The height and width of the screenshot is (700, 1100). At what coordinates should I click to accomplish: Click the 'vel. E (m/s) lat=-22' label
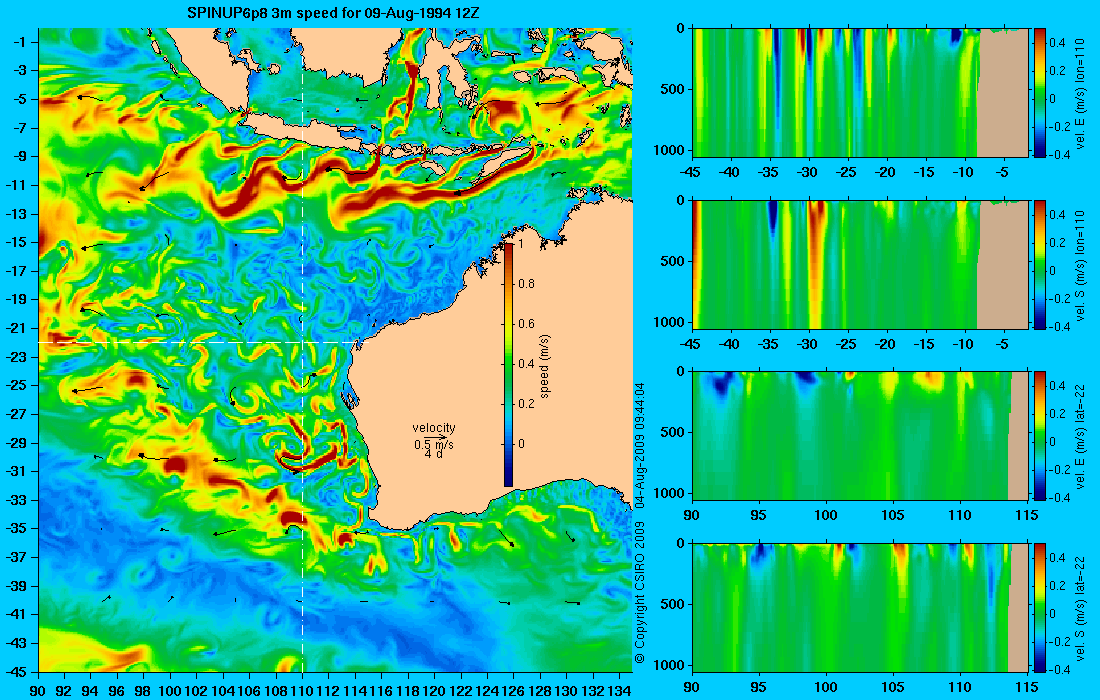click(x=1080, y=436)
